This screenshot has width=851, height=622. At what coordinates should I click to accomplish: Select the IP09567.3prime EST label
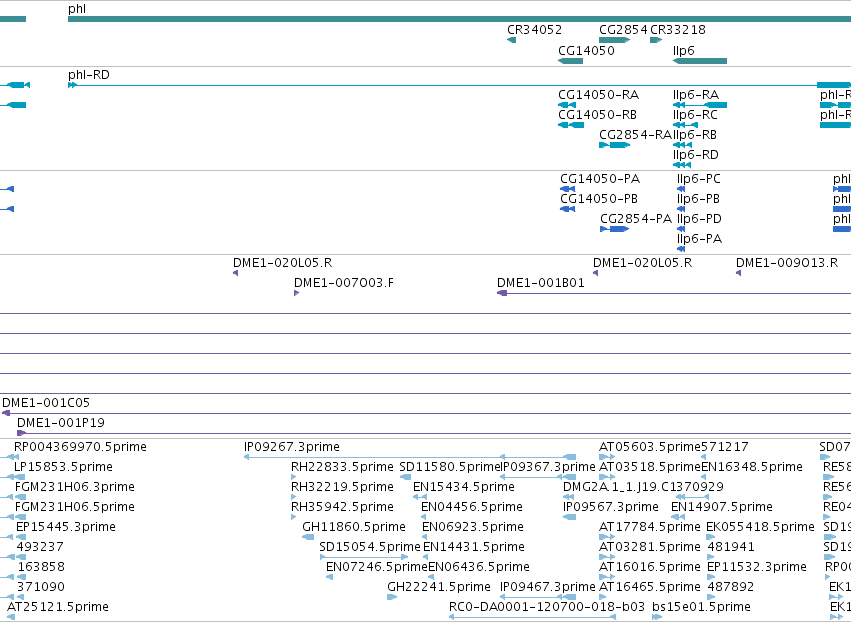(611, 507)
